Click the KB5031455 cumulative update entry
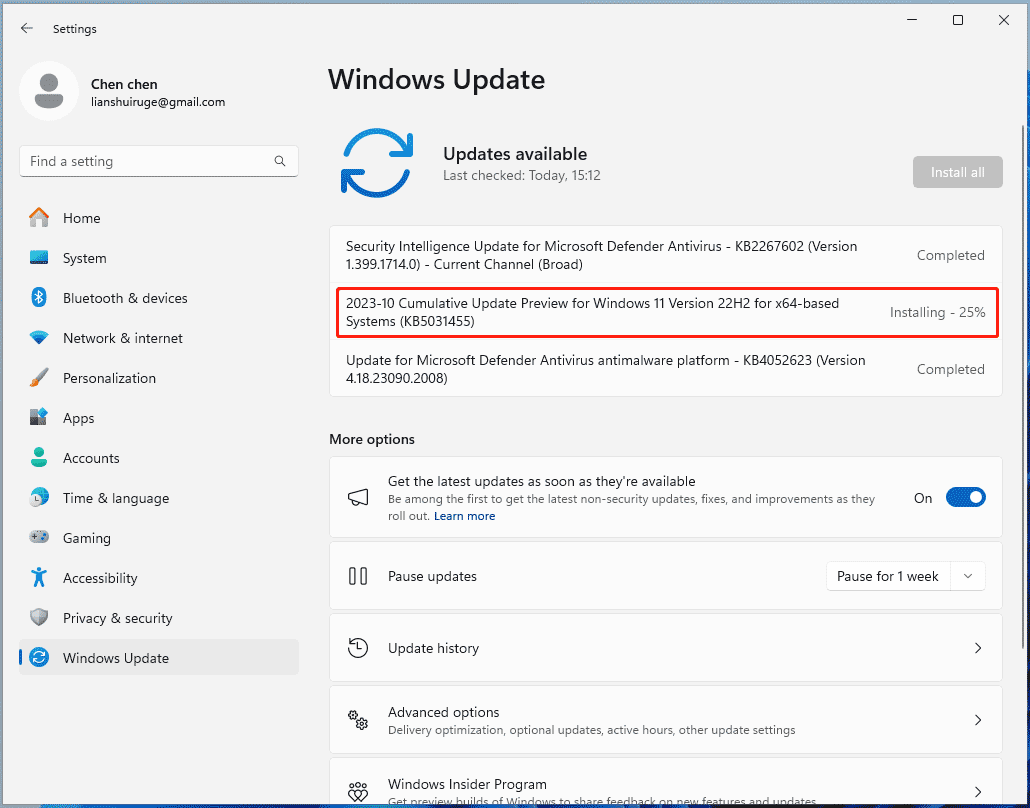 coord(666,312)
